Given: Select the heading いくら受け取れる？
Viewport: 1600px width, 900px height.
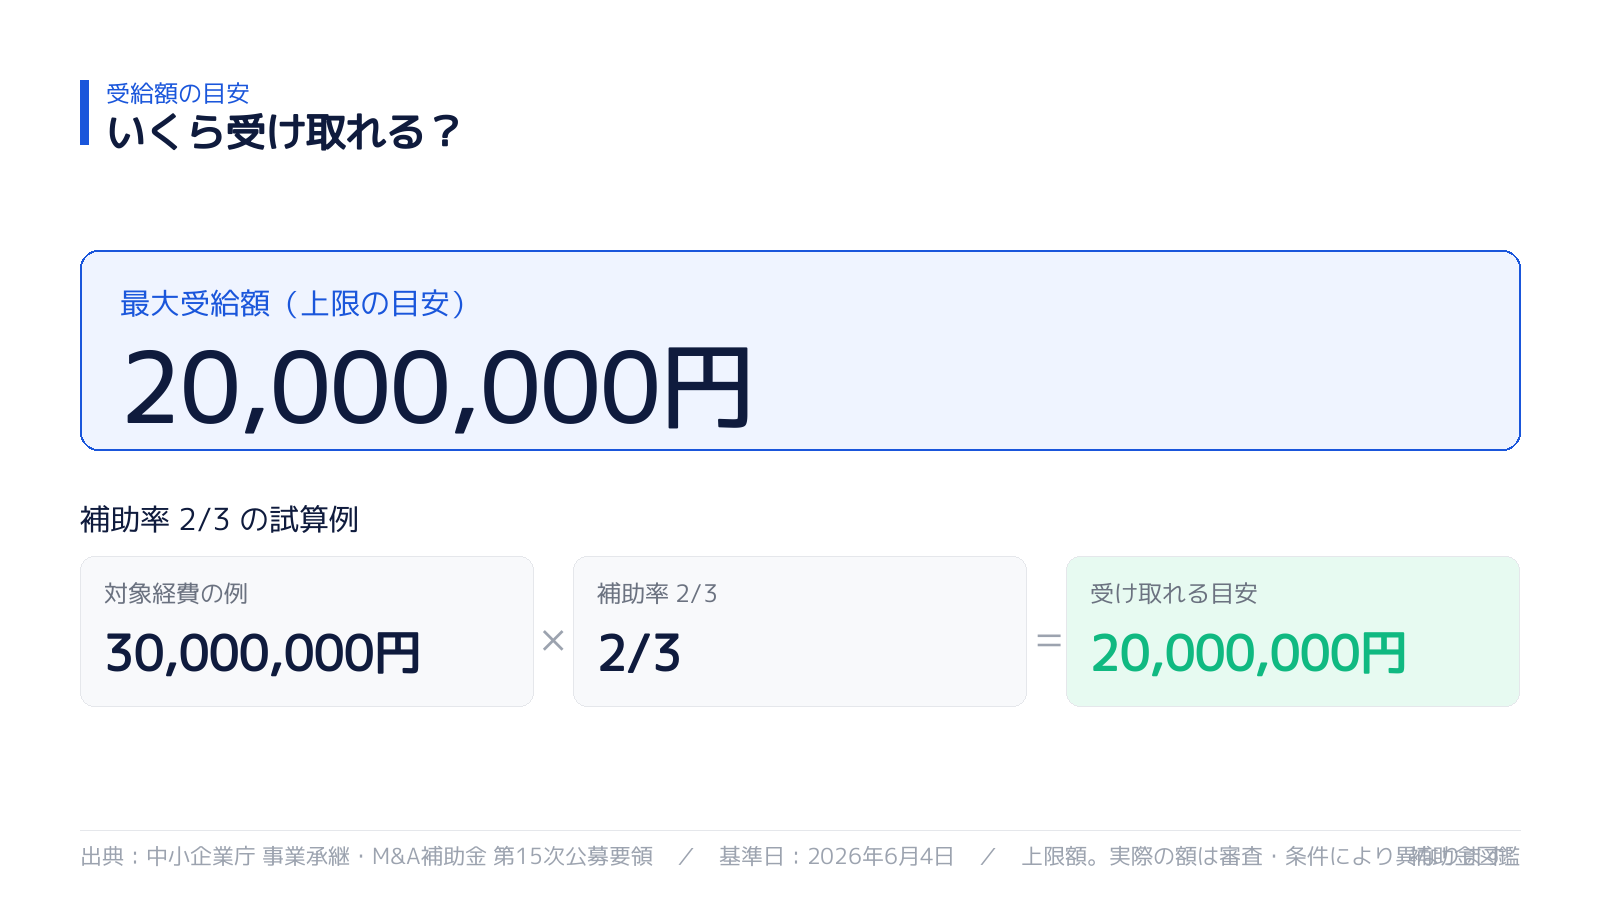Looking at the screenshot, I should pos(283,131).
